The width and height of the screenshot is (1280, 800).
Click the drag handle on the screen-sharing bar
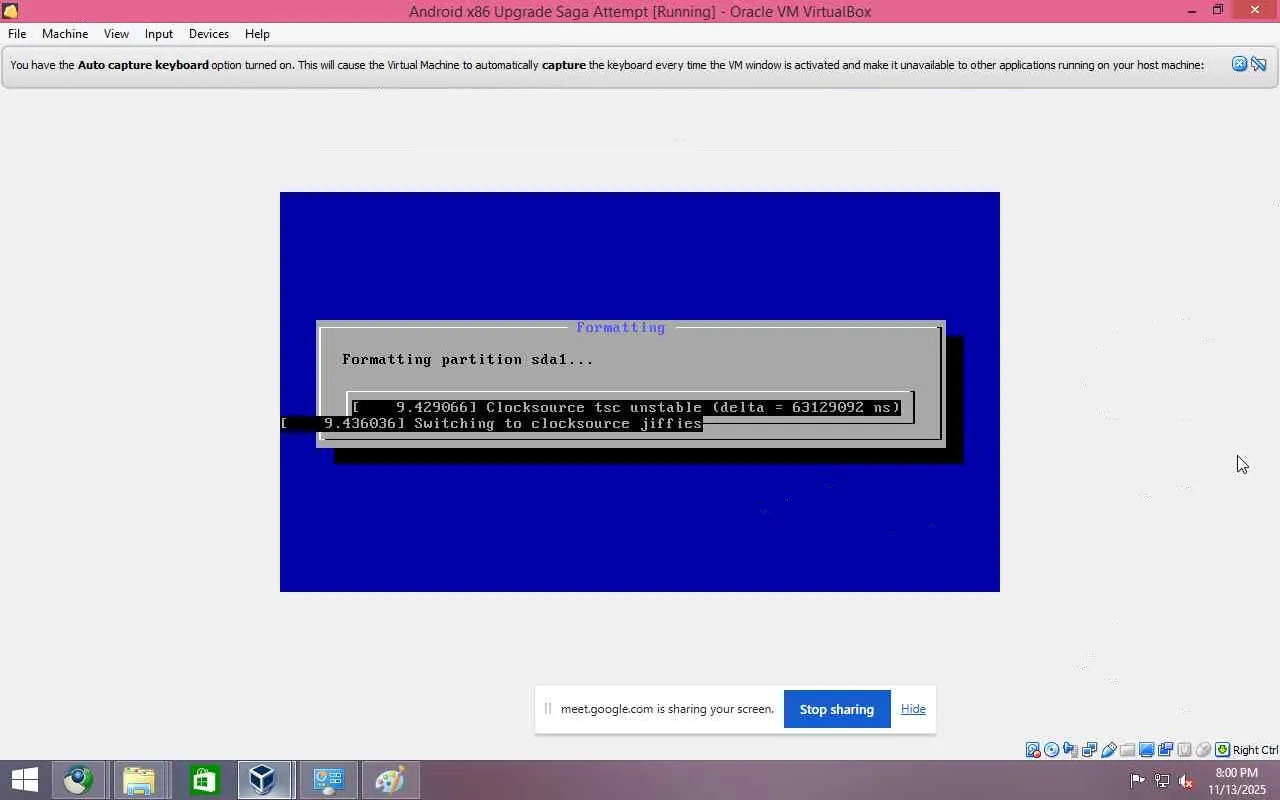pos(548,709)
